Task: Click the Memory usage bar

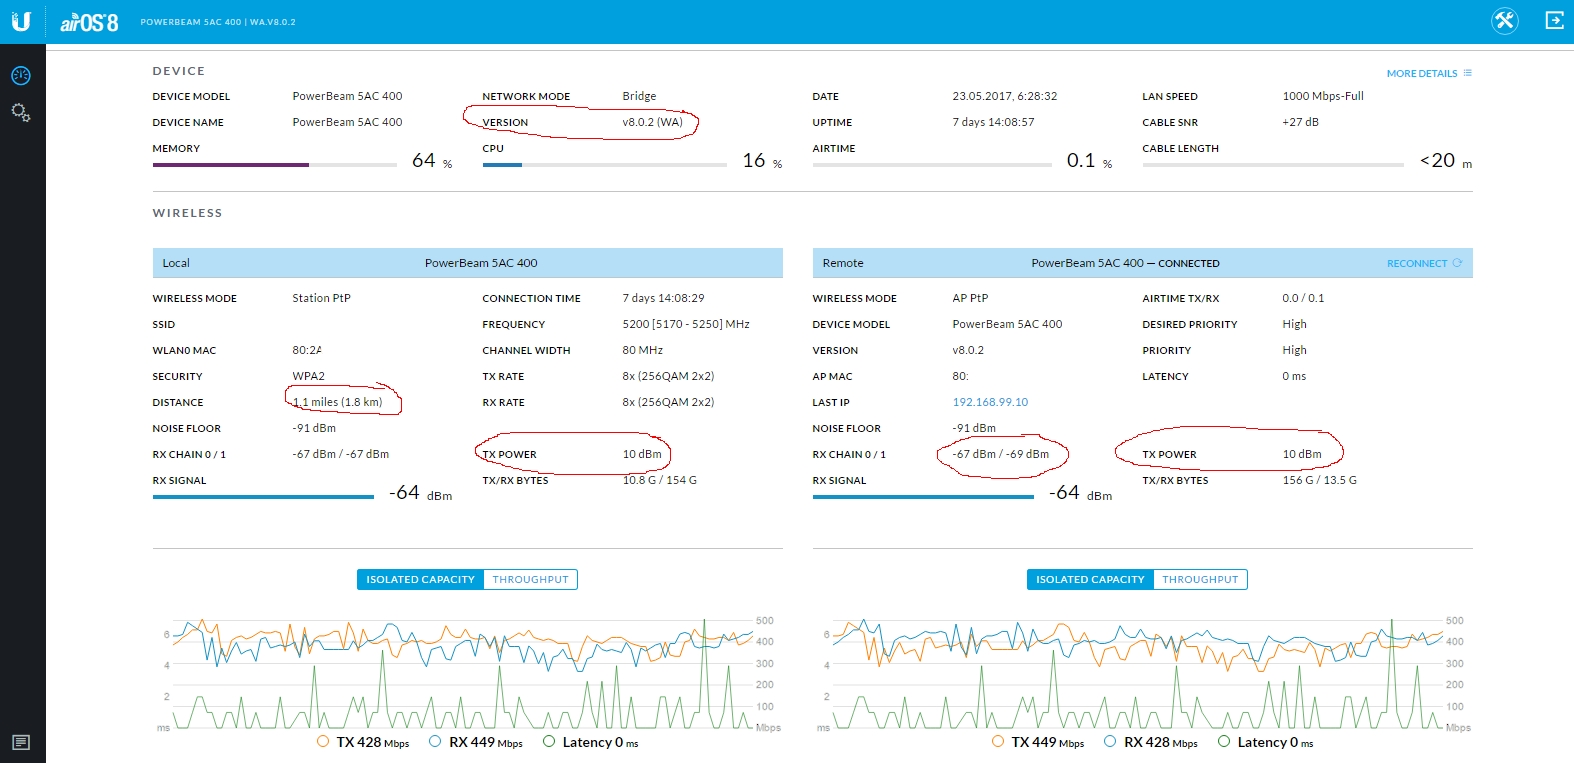Action: click(275, 164)
